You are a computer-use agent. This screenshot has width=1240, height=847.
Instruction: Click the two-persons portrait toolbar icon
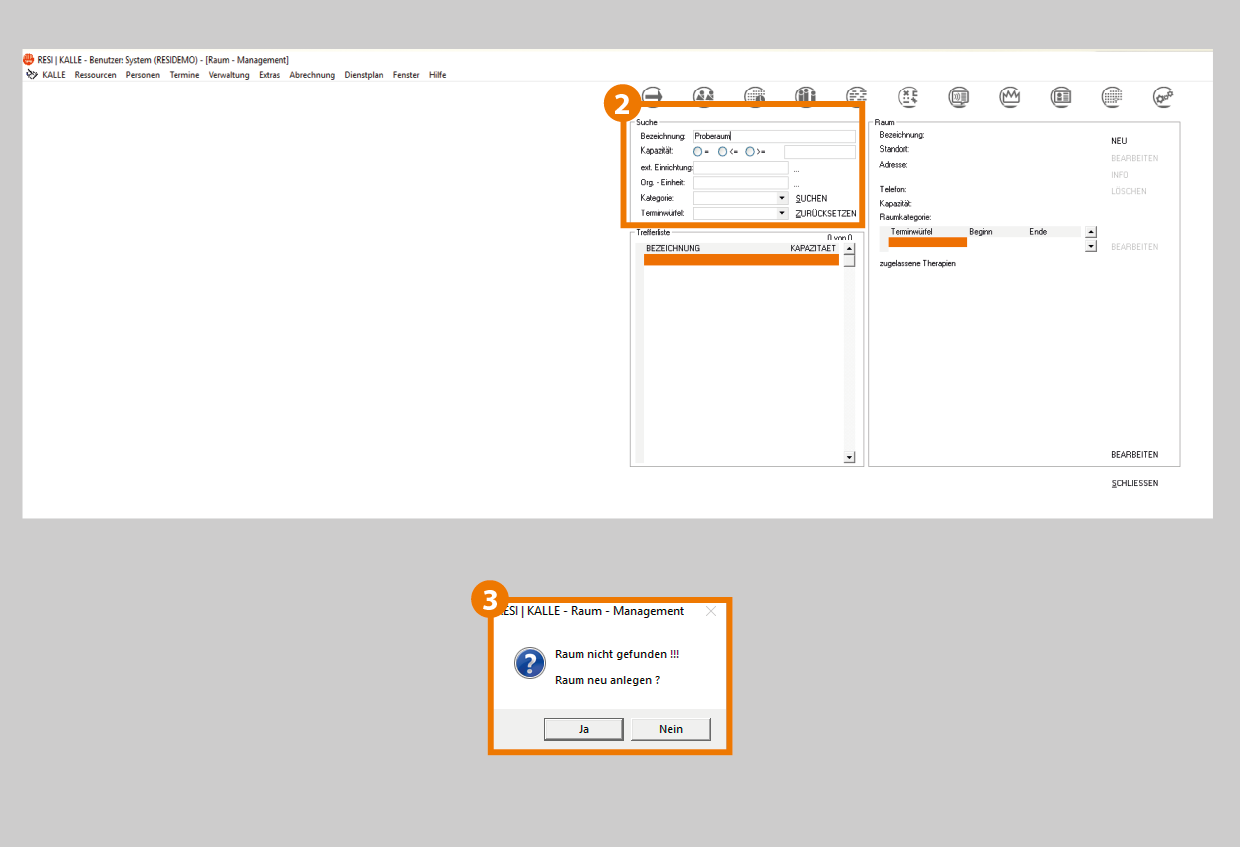click(x=704, y=96)
